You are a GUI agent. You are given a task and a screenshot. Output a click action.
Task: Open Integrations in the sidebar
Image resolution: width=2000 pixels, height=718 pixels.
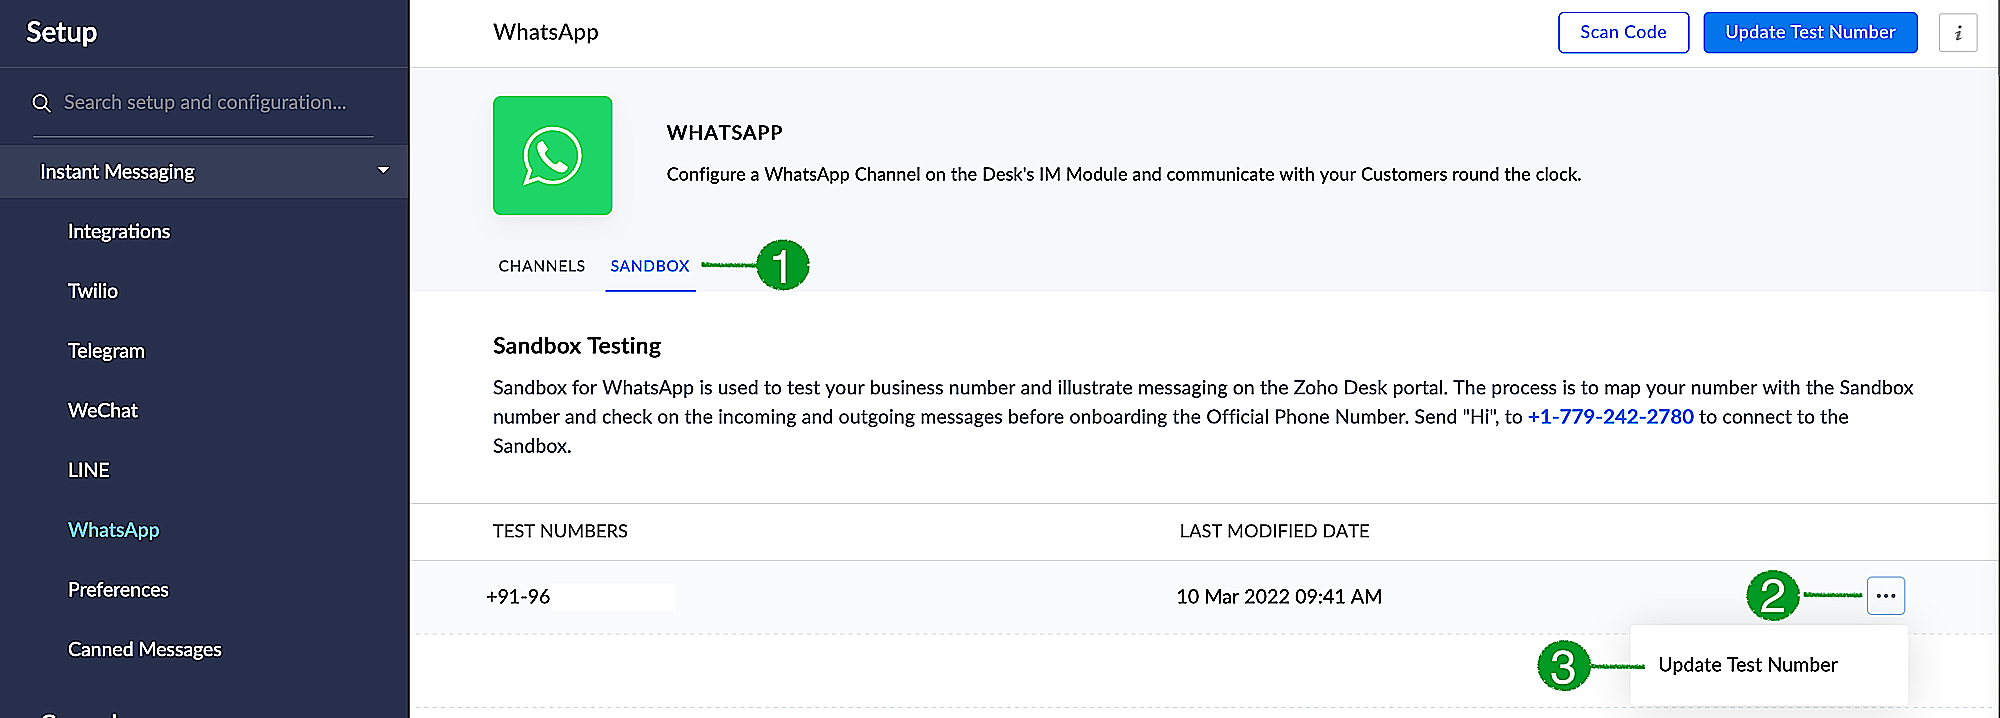tap(119, 232)
